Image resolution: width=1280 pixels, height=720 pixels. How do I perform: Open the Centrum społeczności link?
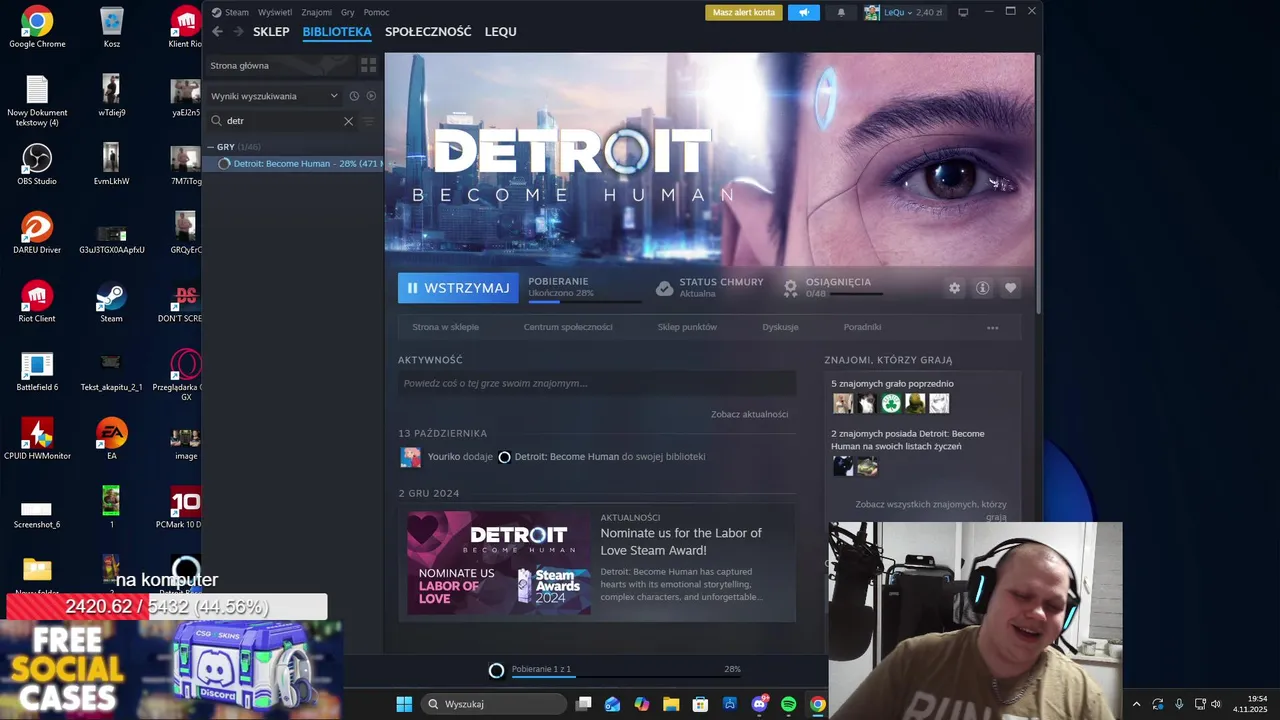point(568,327)
